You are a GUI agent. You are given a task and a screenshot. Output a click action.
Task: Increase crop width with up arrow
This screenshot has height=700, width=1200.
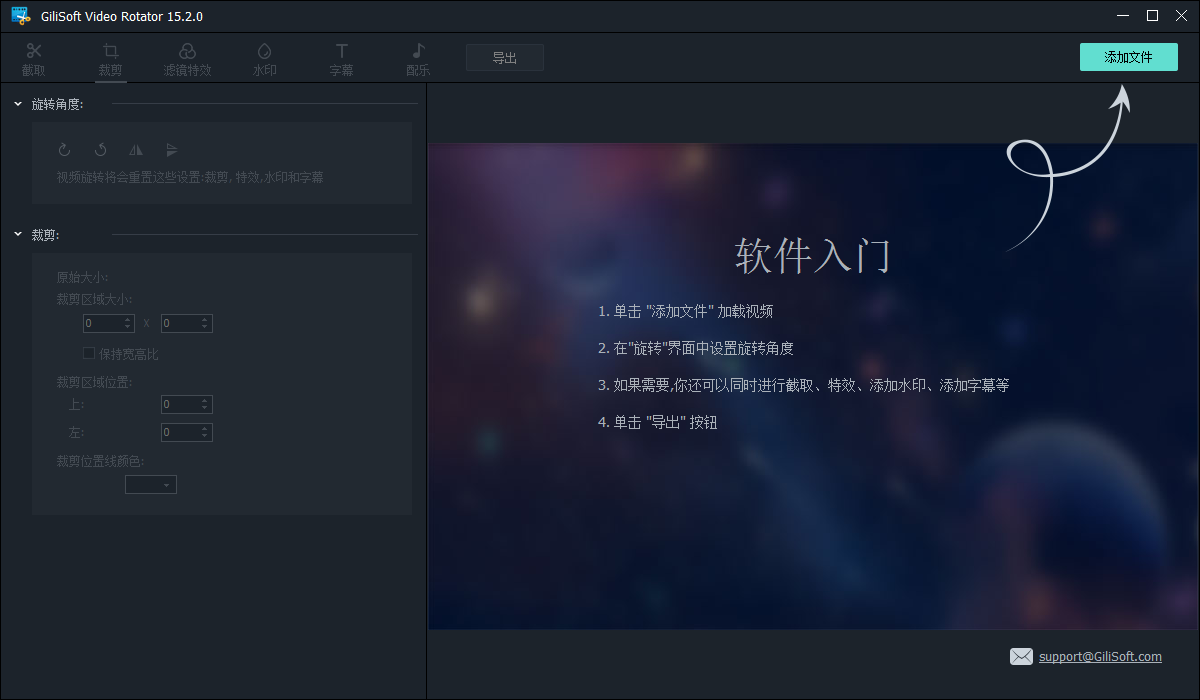(x=127, y=319)
